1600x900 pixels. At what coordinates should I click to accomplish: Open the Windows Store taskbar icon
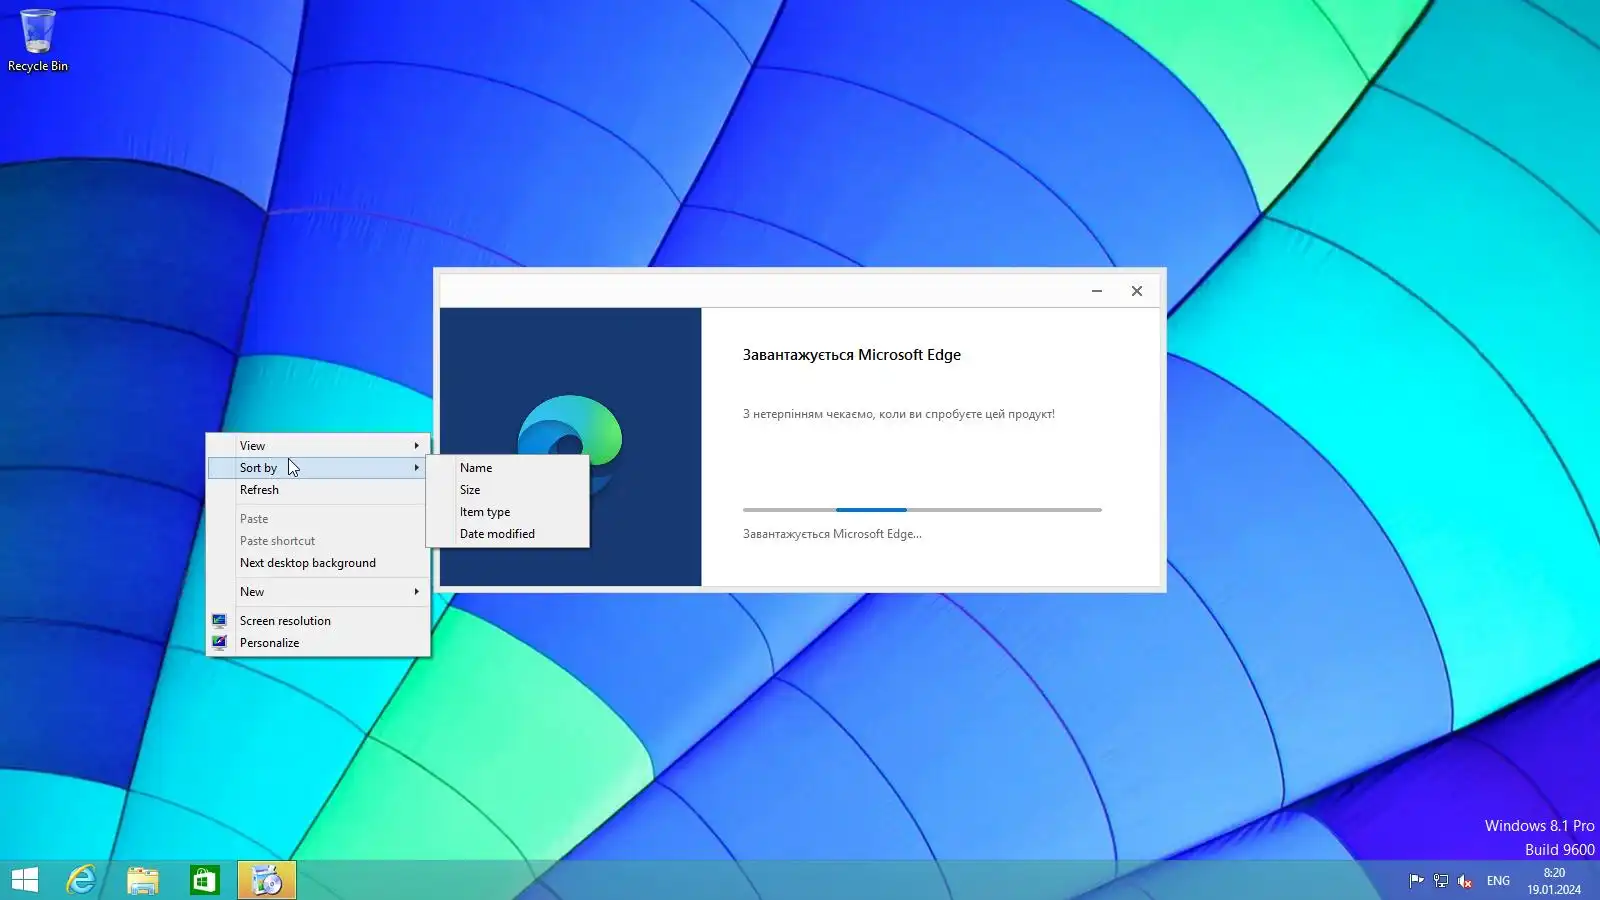coord(205,880)
